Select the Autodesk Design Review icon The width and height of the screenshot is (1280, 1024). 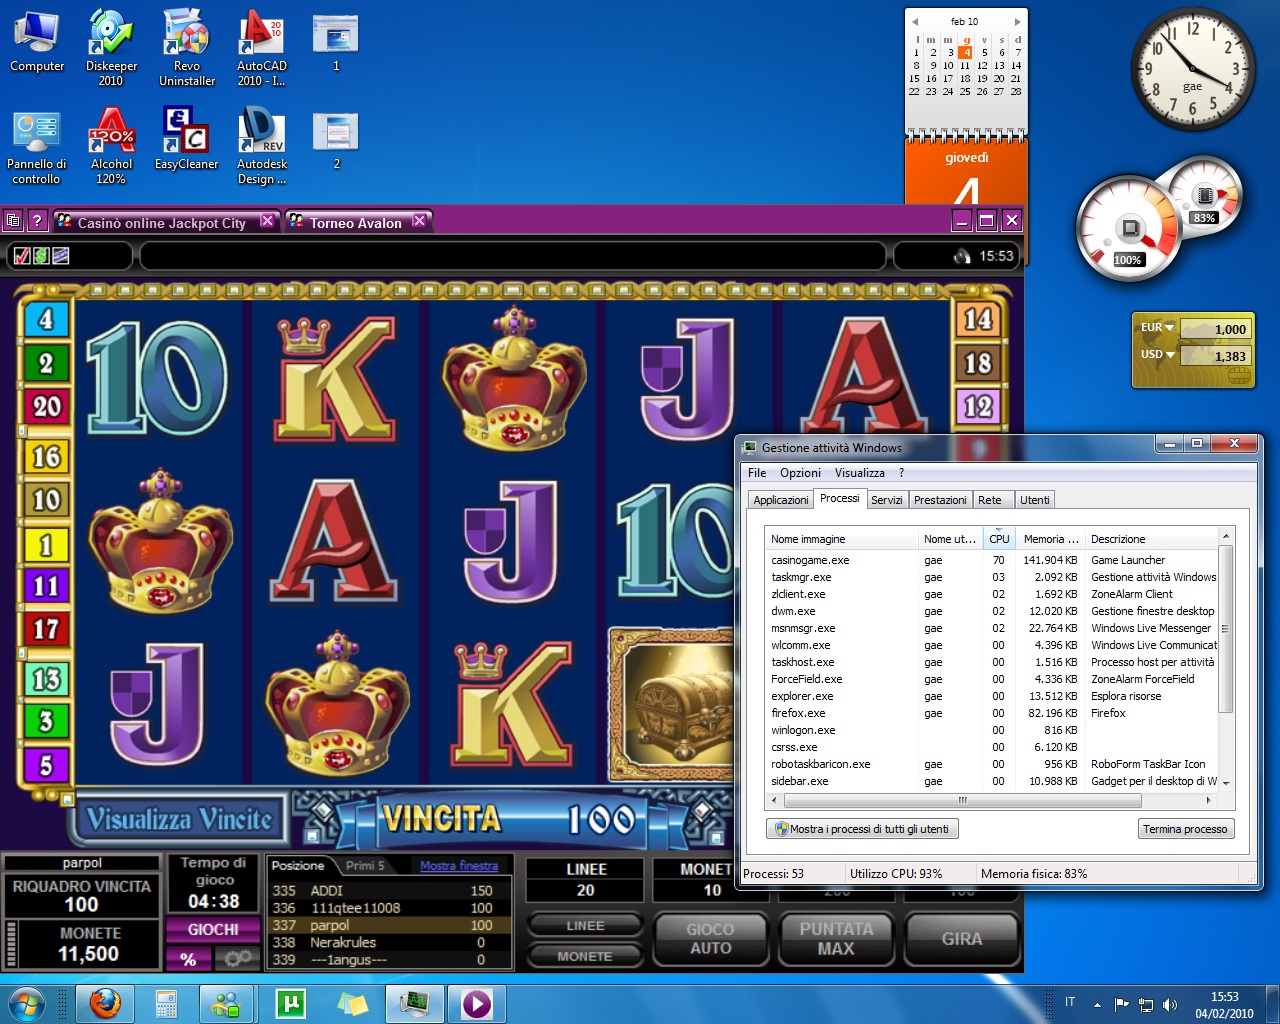pyautogui.click(x=262, y=147)
